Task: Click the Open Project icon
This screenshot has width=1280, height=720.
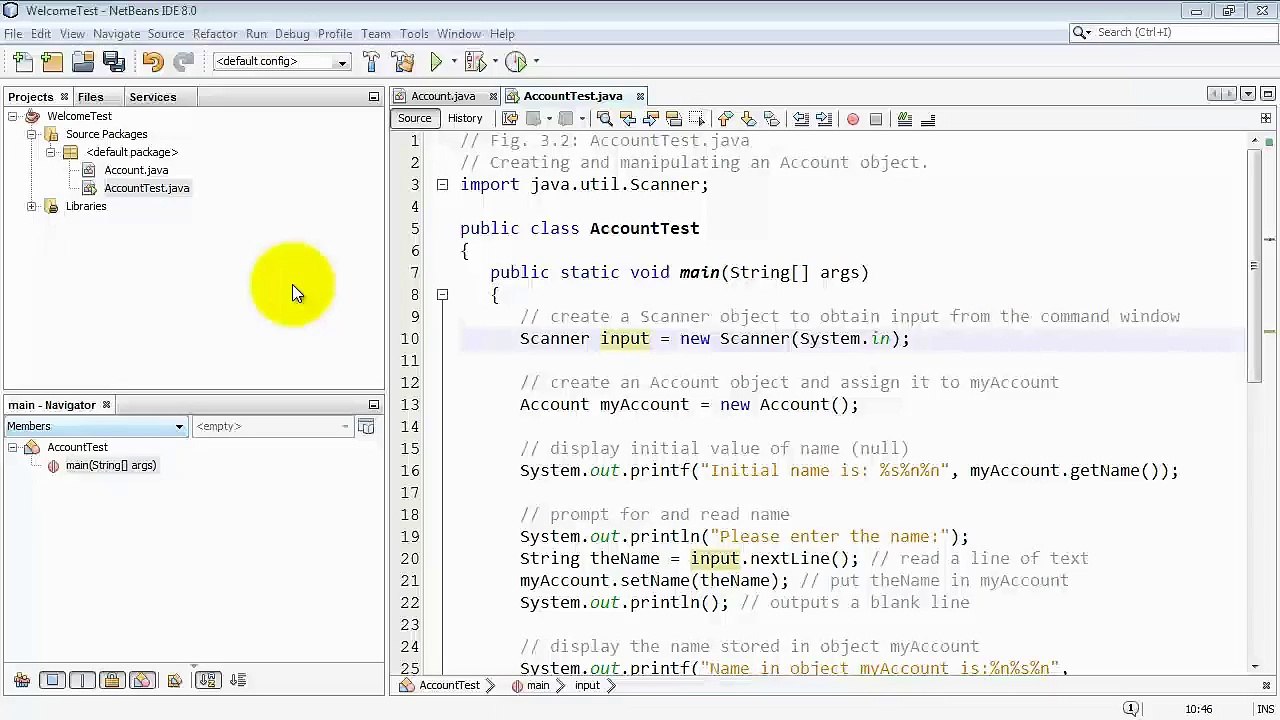Action: coord(83,62)
